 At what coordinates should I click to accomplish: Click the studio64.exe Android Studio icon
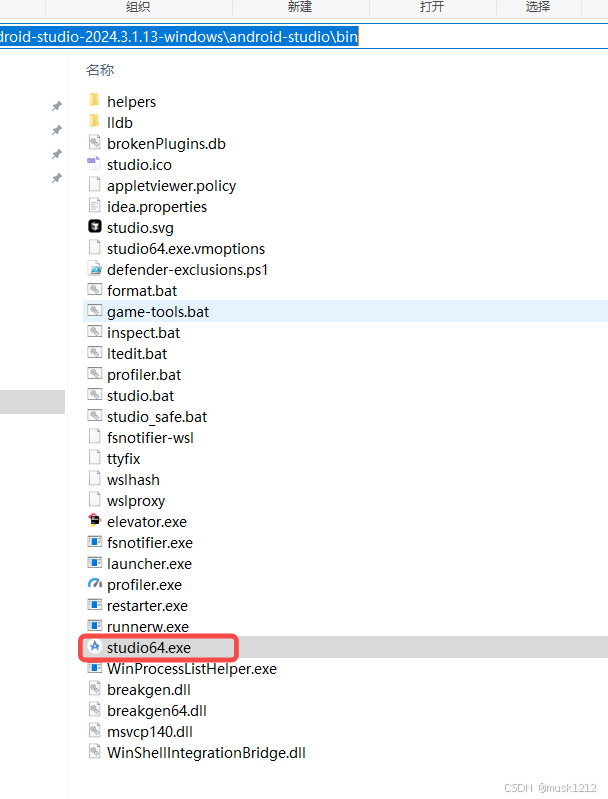coord(94,647)
